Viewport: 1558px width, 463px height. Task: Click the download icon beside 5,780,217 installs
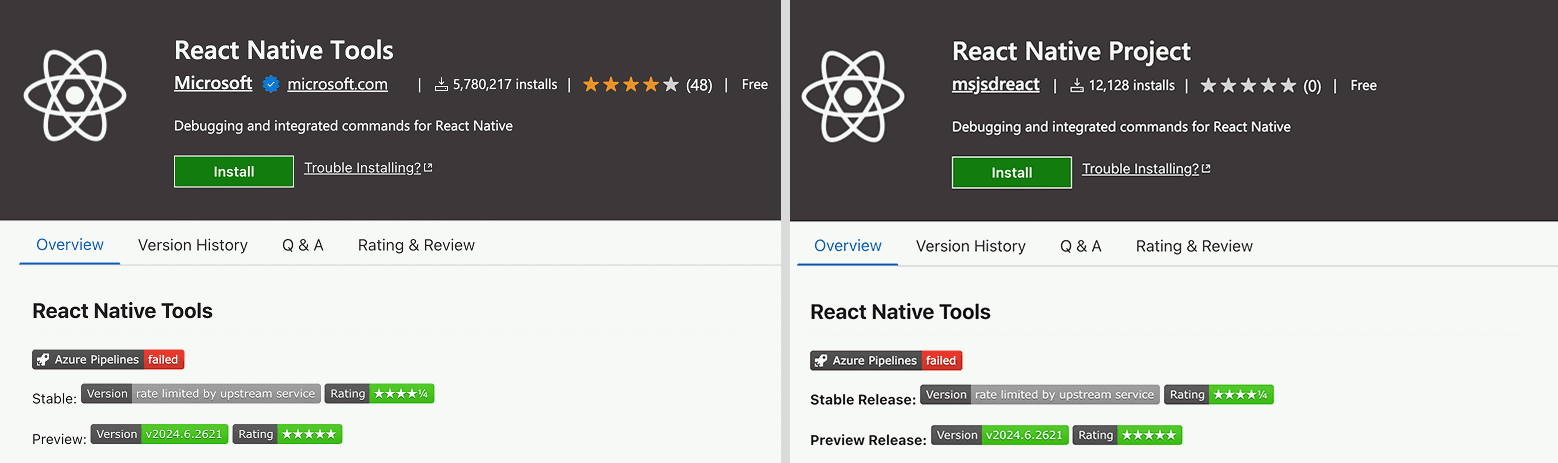point(441,85)
